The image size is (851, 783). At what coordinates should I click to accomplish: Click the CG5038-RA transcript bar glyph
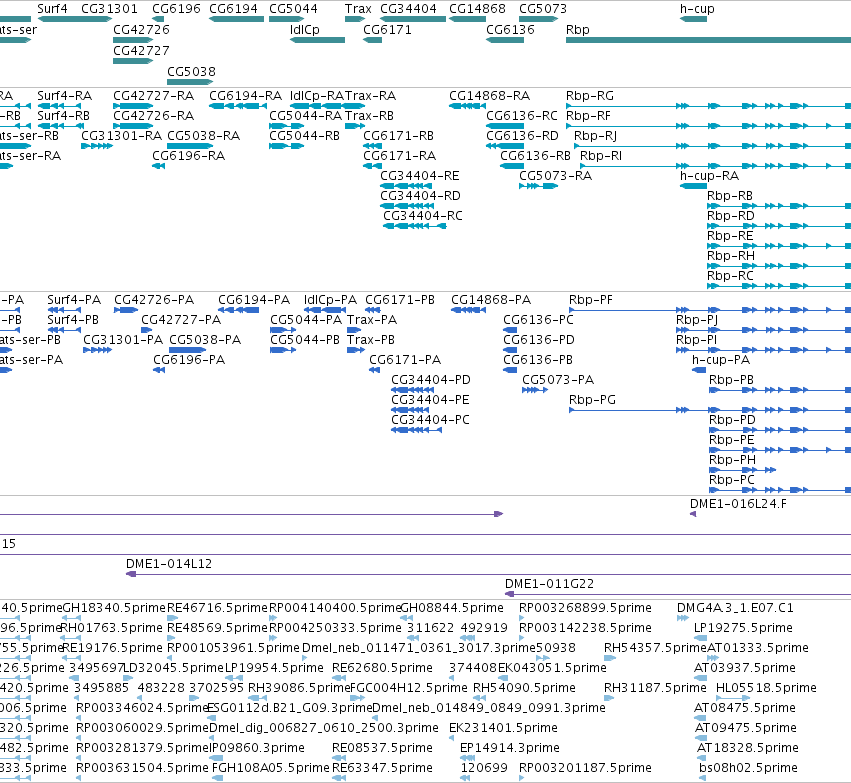click(x=190, y=146)
